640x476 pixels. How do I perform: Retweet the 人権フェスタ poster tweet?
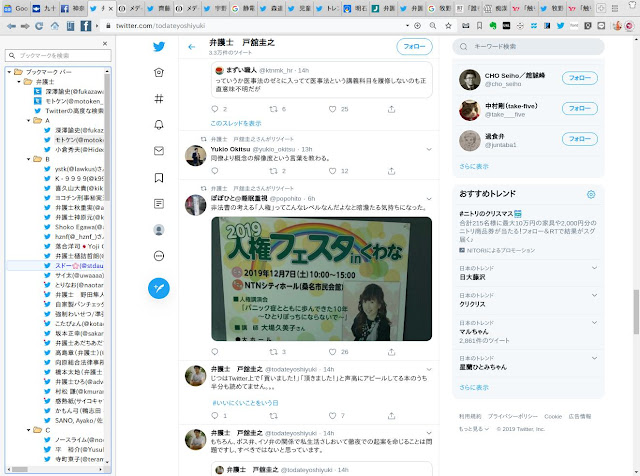(273, 352)
